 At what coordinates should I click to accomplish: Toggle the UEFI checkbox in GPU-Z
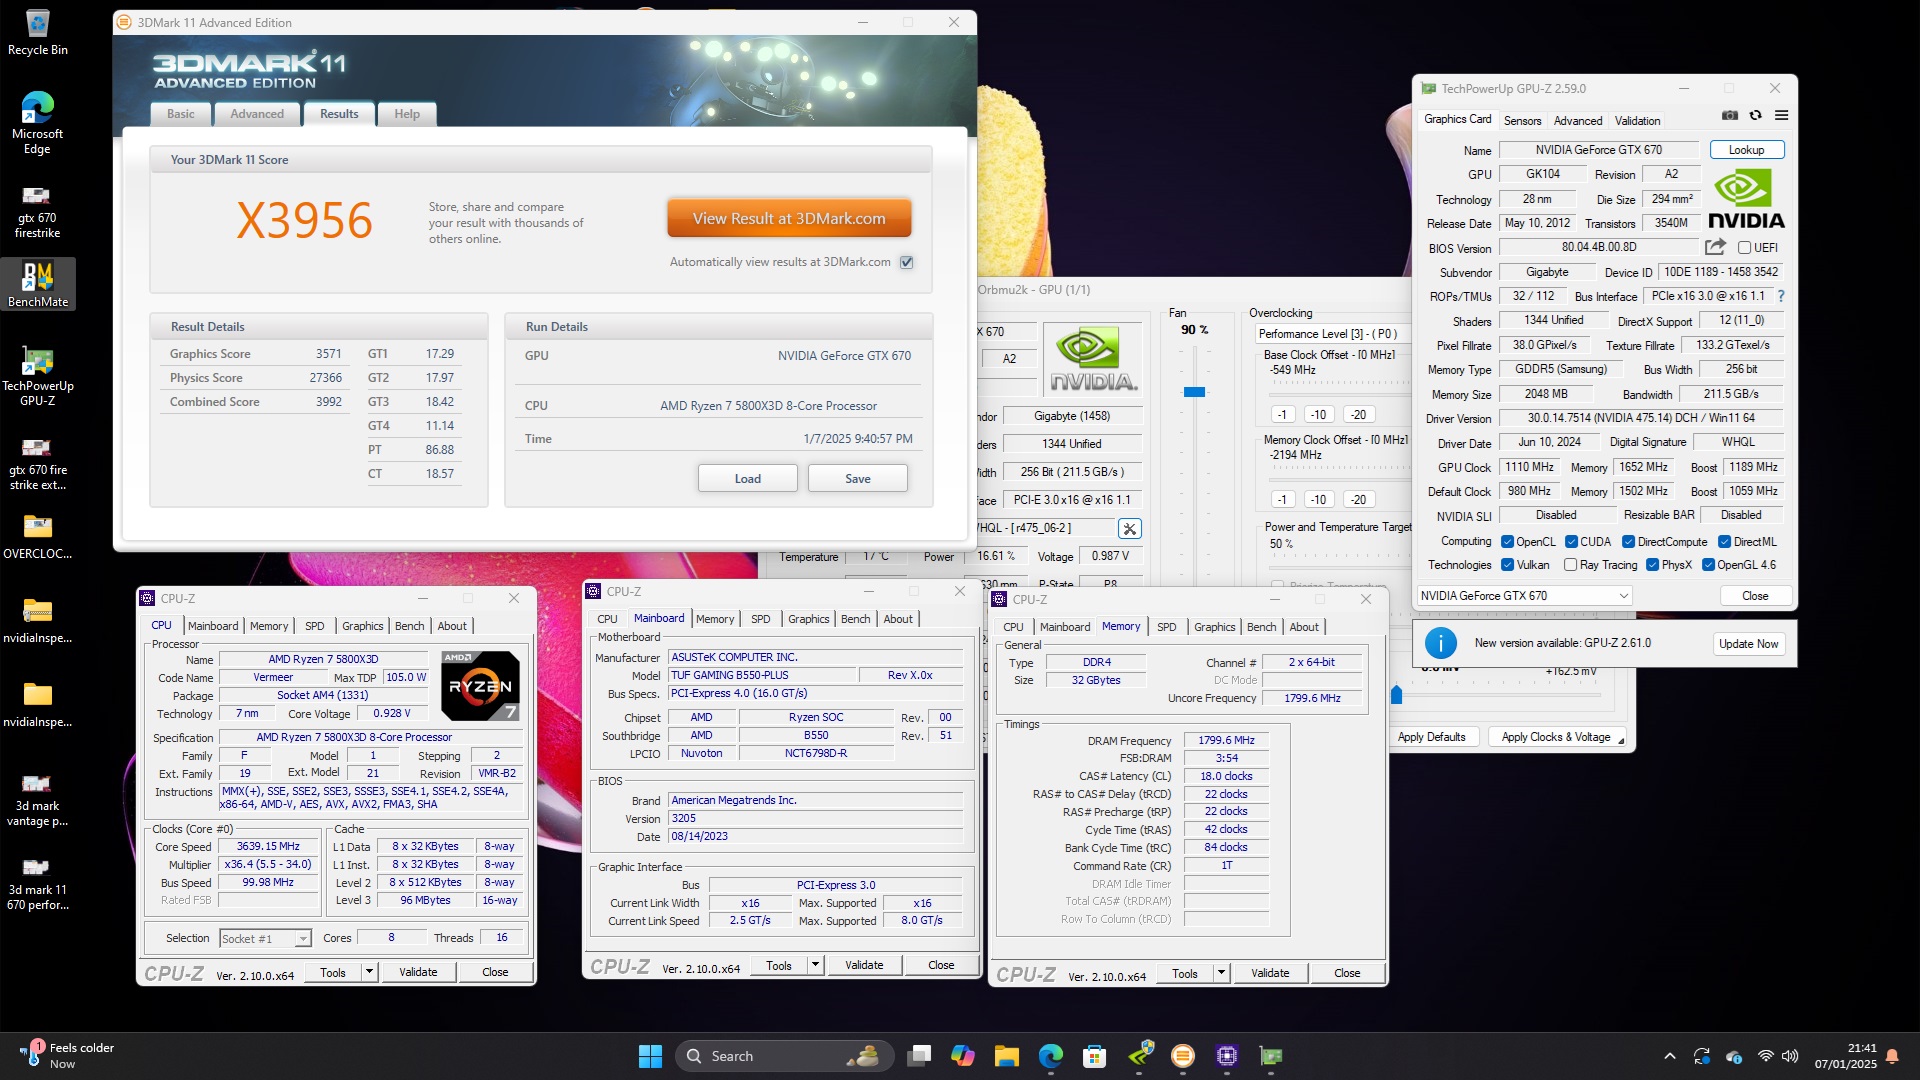[1744, 248]
